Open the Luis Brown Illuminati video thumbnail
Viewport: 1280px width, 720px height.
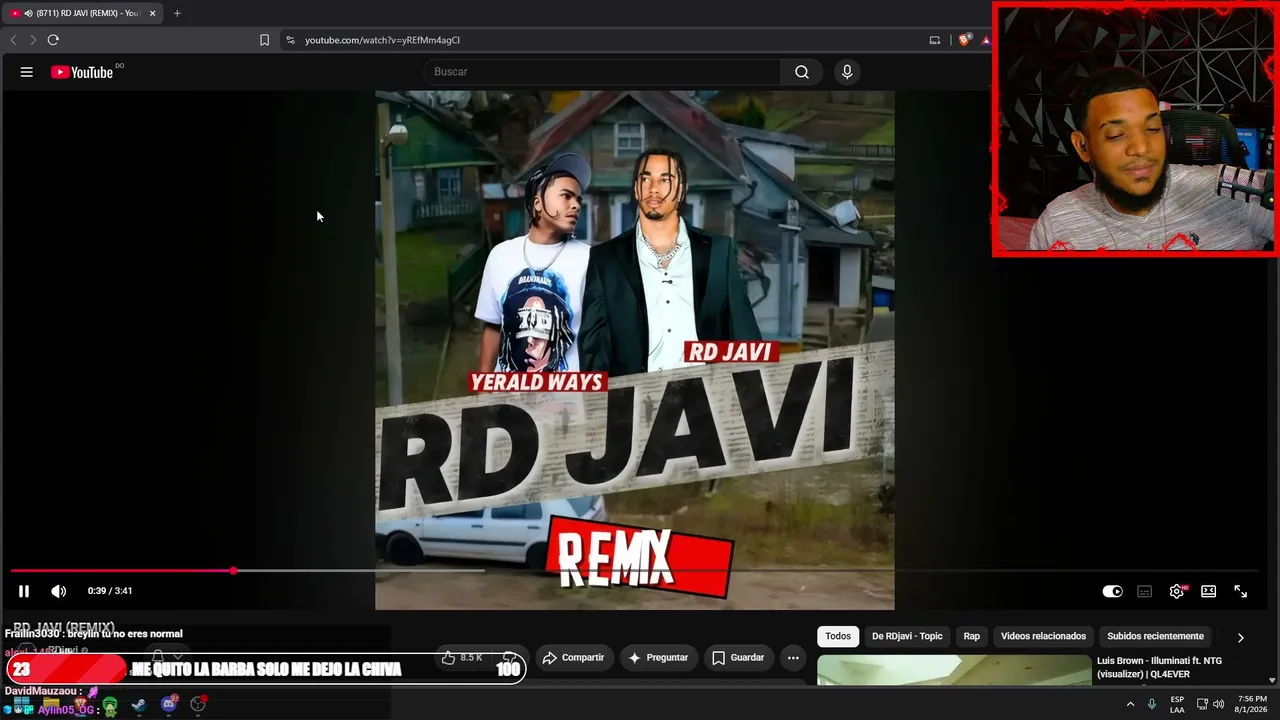(954, 670)
